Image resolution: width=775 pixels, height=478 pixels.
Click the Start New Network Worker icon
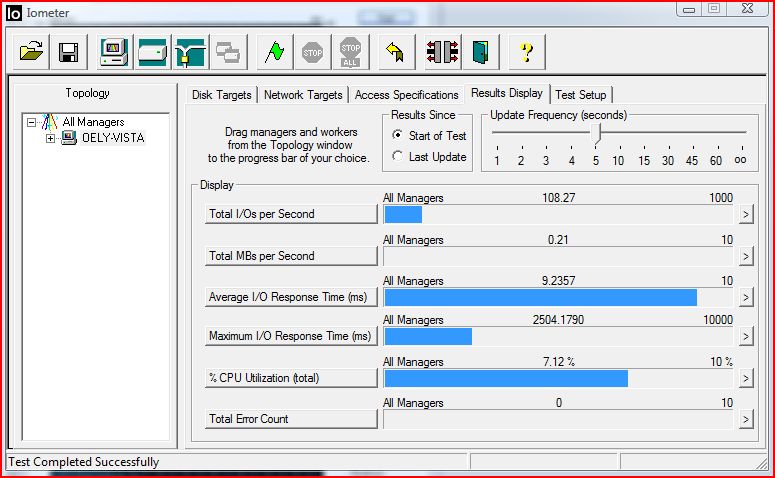coord(190,52)
